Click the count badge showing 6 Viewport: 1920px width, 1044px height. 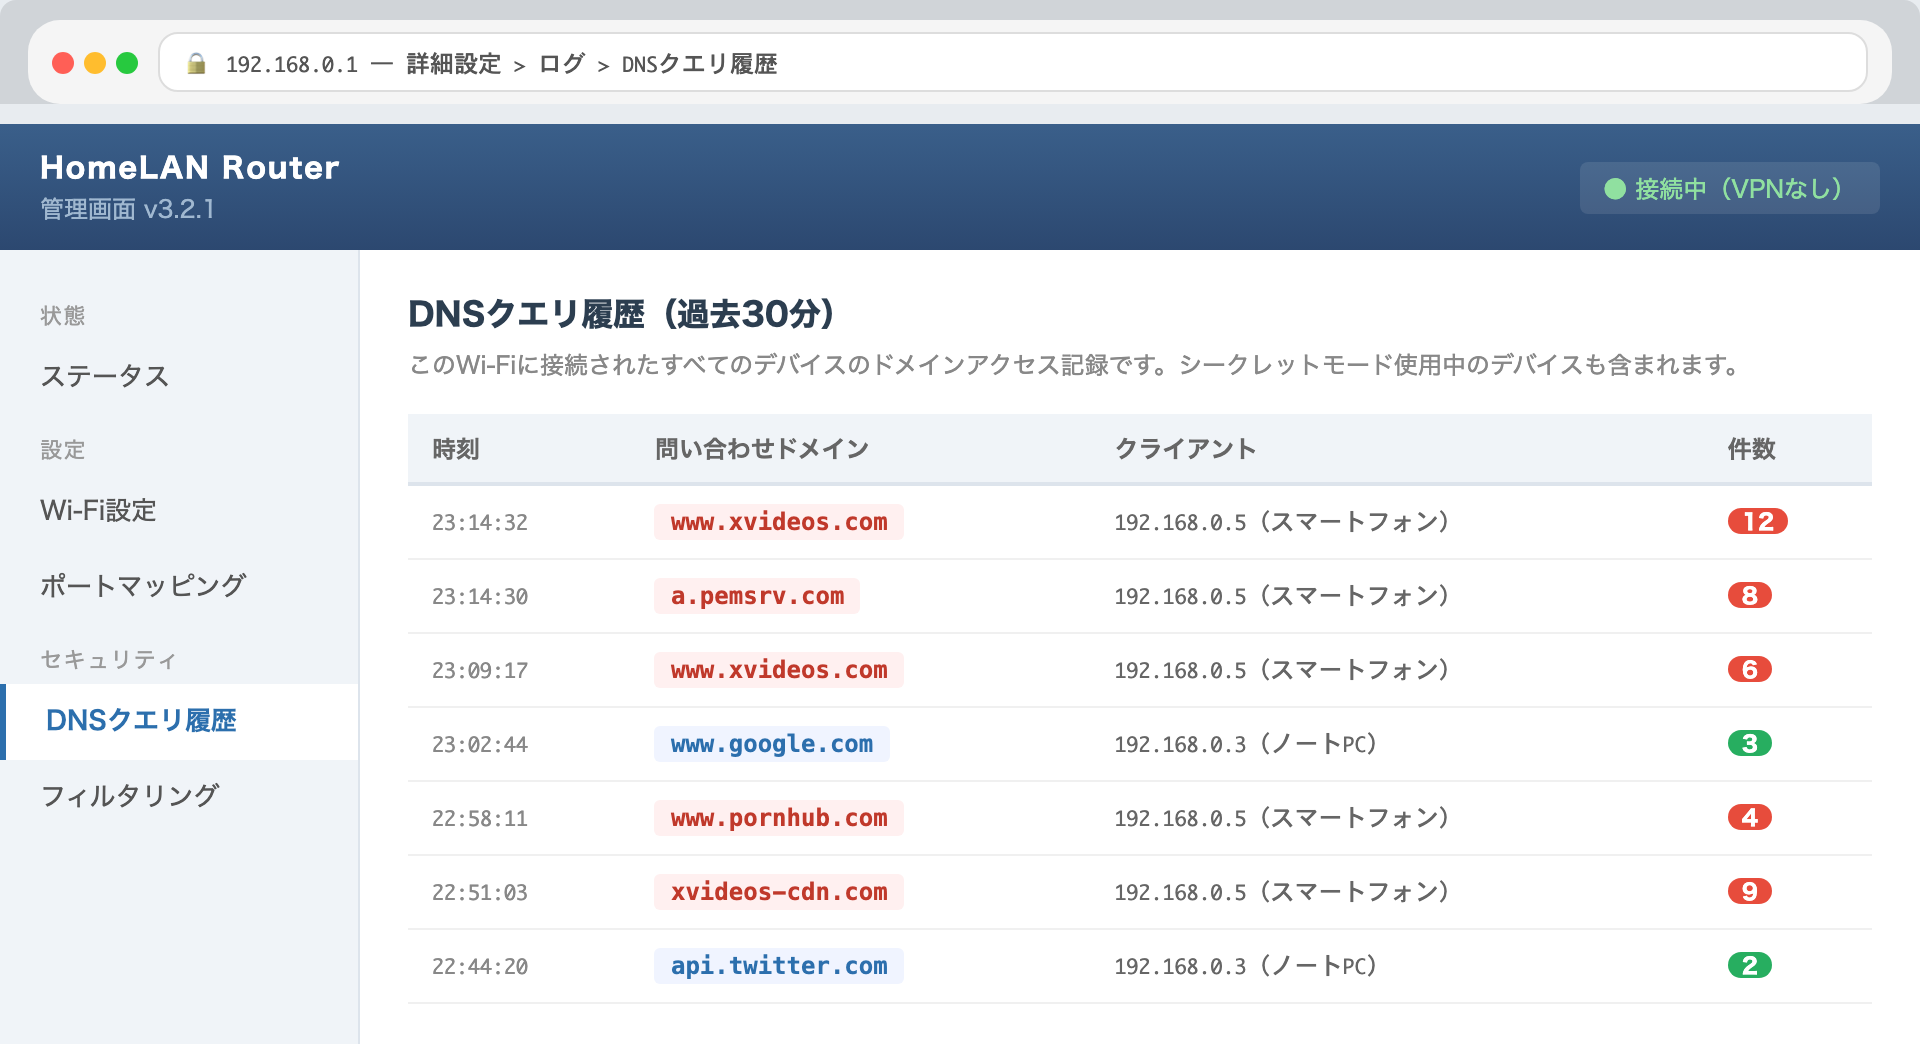click(1750, 670)
